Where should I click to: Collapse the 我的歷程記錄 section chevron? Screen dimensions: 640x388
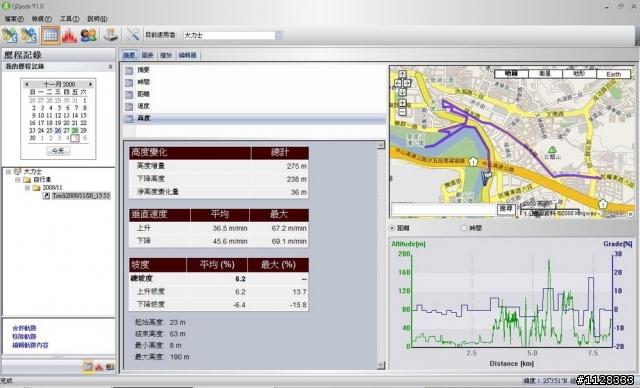click(110, 67)
